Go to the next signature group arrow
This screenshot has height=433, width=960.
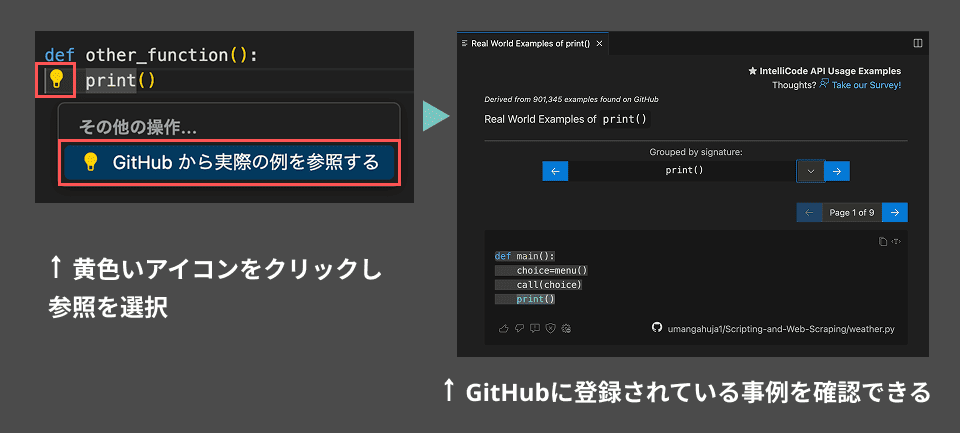point(837,171)
